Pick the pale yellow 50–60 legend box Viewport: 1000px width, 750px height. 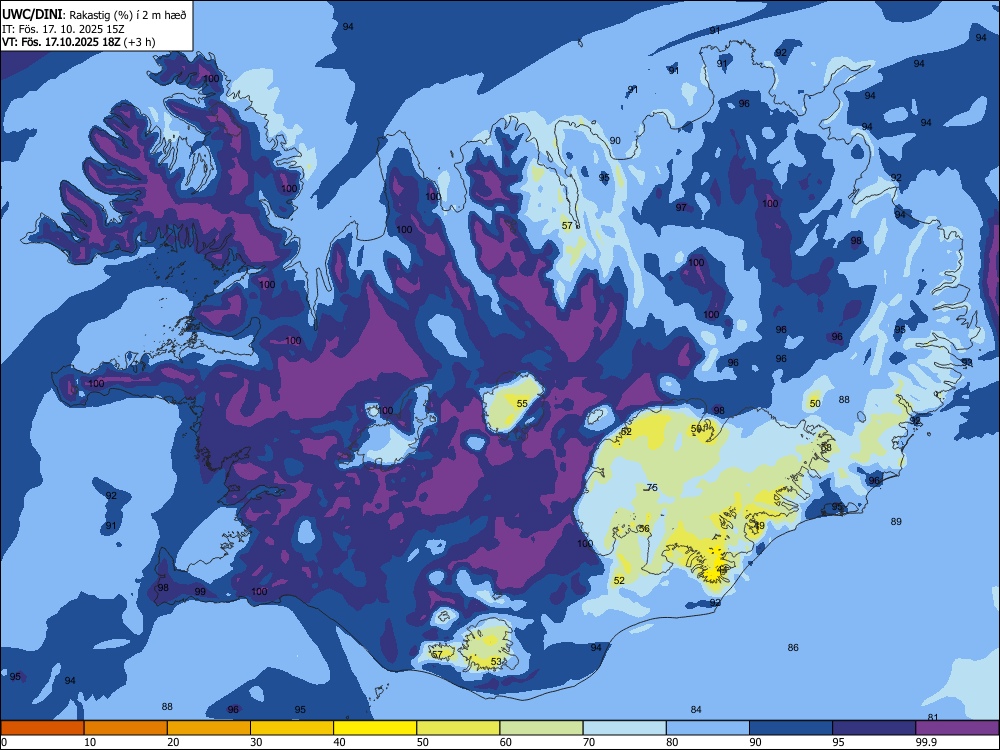pyautogui.click(x=458, y=728)
